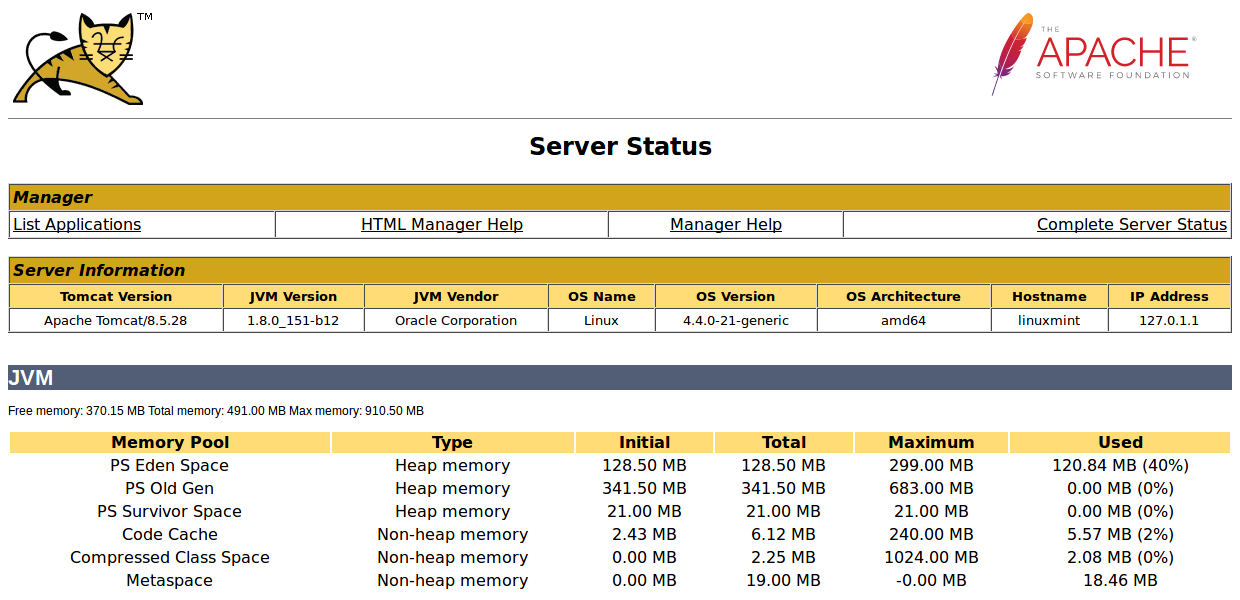Click the Server Information section header

[620, 270]
